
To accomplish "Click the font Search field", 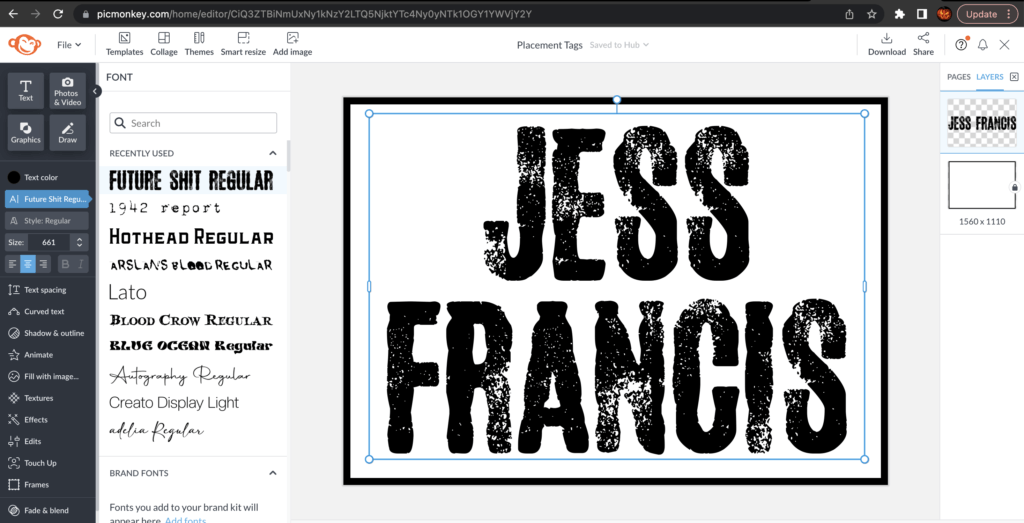I will click(193, 123).
